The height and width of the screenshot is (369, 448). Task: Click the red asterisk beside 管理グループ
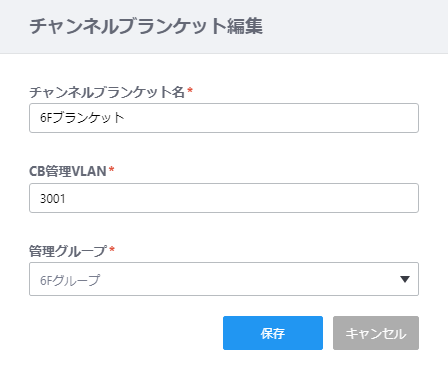click(112, 249)
